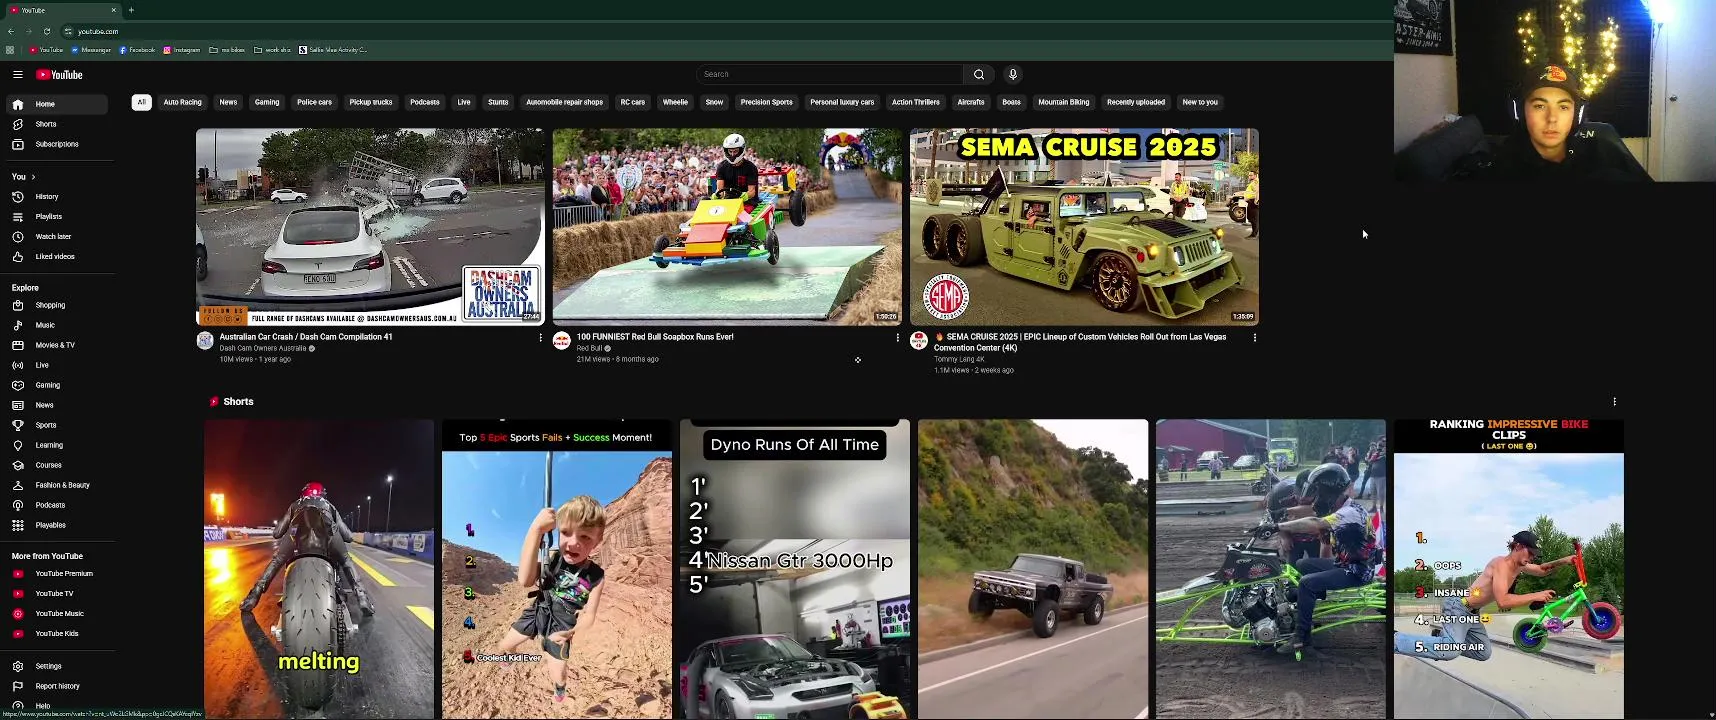1716x720 pixels.
Task: Click the Messenger bookmark
Action: 91,50
